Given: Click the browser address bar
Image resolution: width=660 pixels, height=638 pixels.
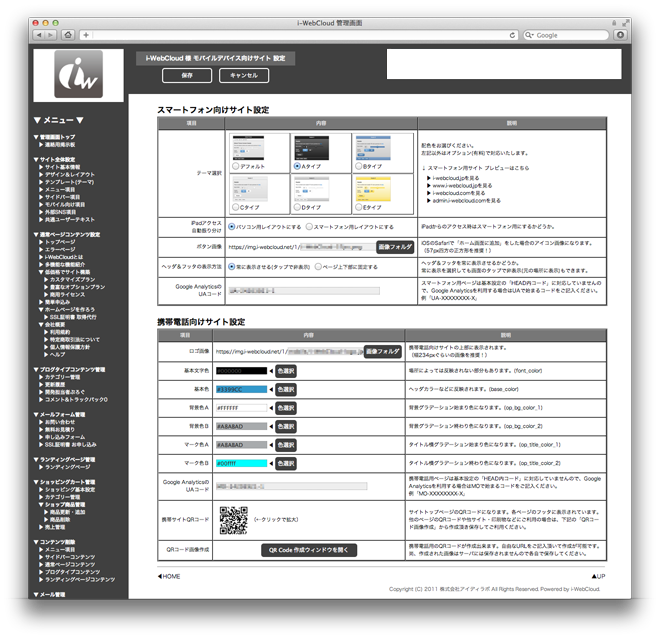Looking at the screenshot, I should click(x=300, y=35).
